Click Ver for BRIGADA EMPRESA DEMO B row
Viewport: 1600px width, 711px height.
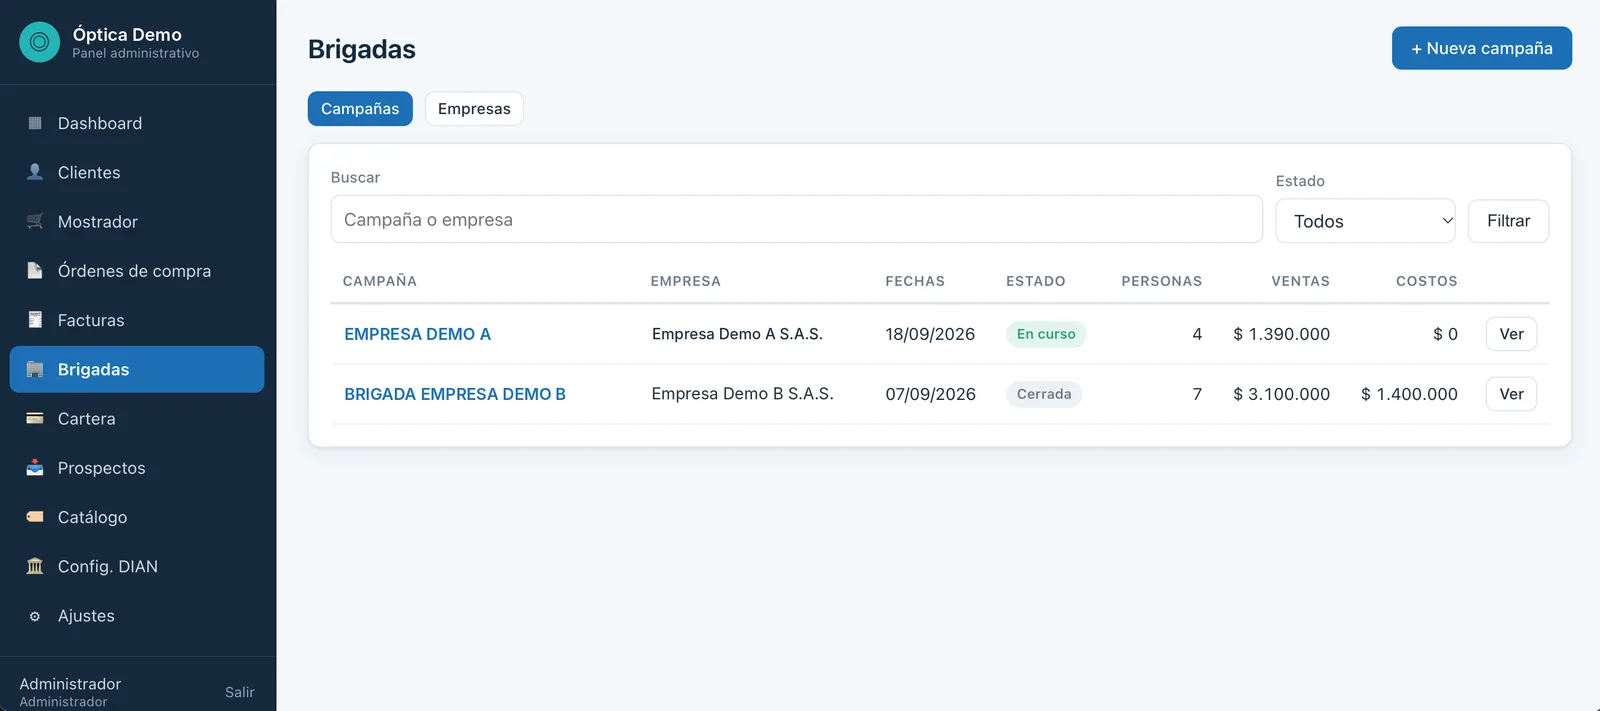pos(1511,394)
